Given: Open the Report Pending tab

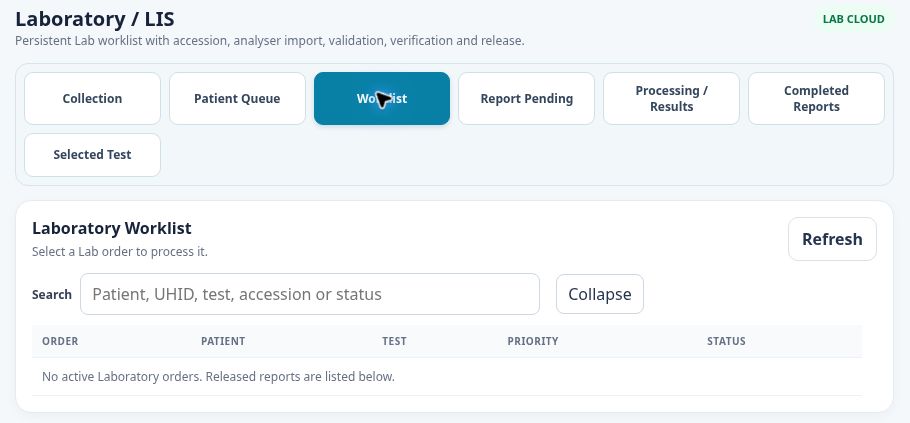Looking at the screenshot, I should coord(526,98).
